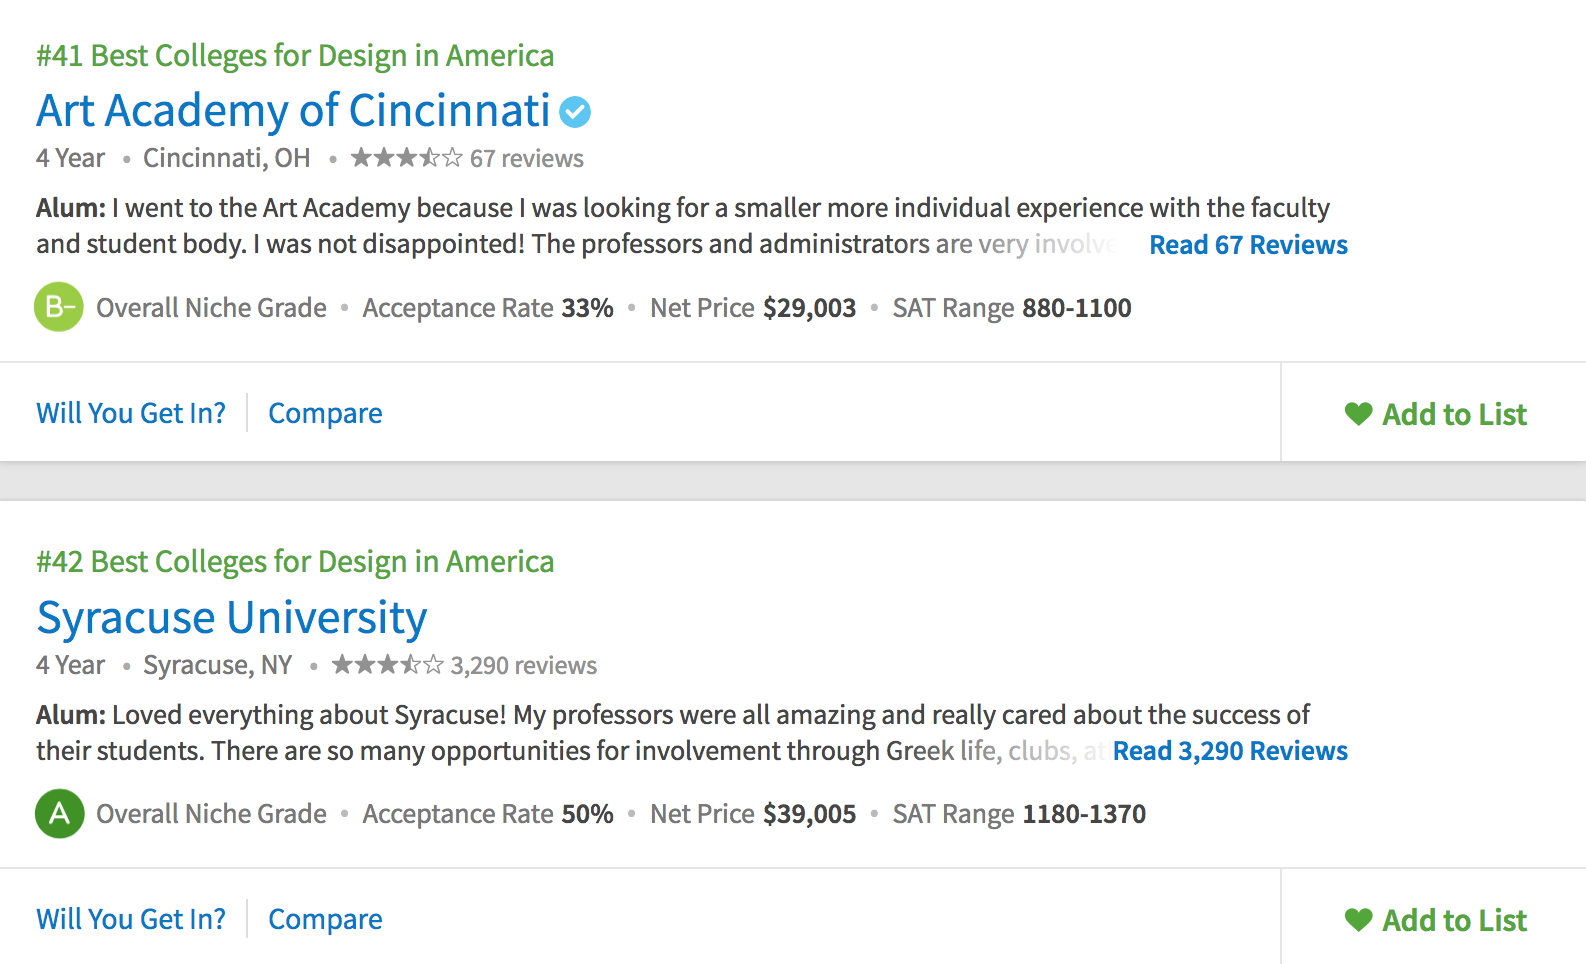Image resolution: width=1586 pixels, height=964 pixels.
Task: Compare Syracuse University
Action: click(x=325, y=919)
